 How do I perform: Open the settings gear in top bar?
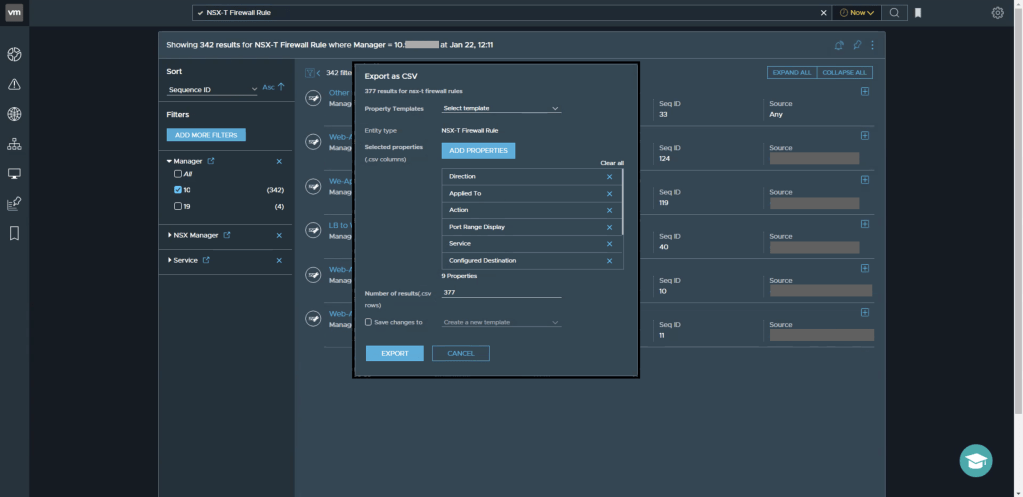(997, 13)
